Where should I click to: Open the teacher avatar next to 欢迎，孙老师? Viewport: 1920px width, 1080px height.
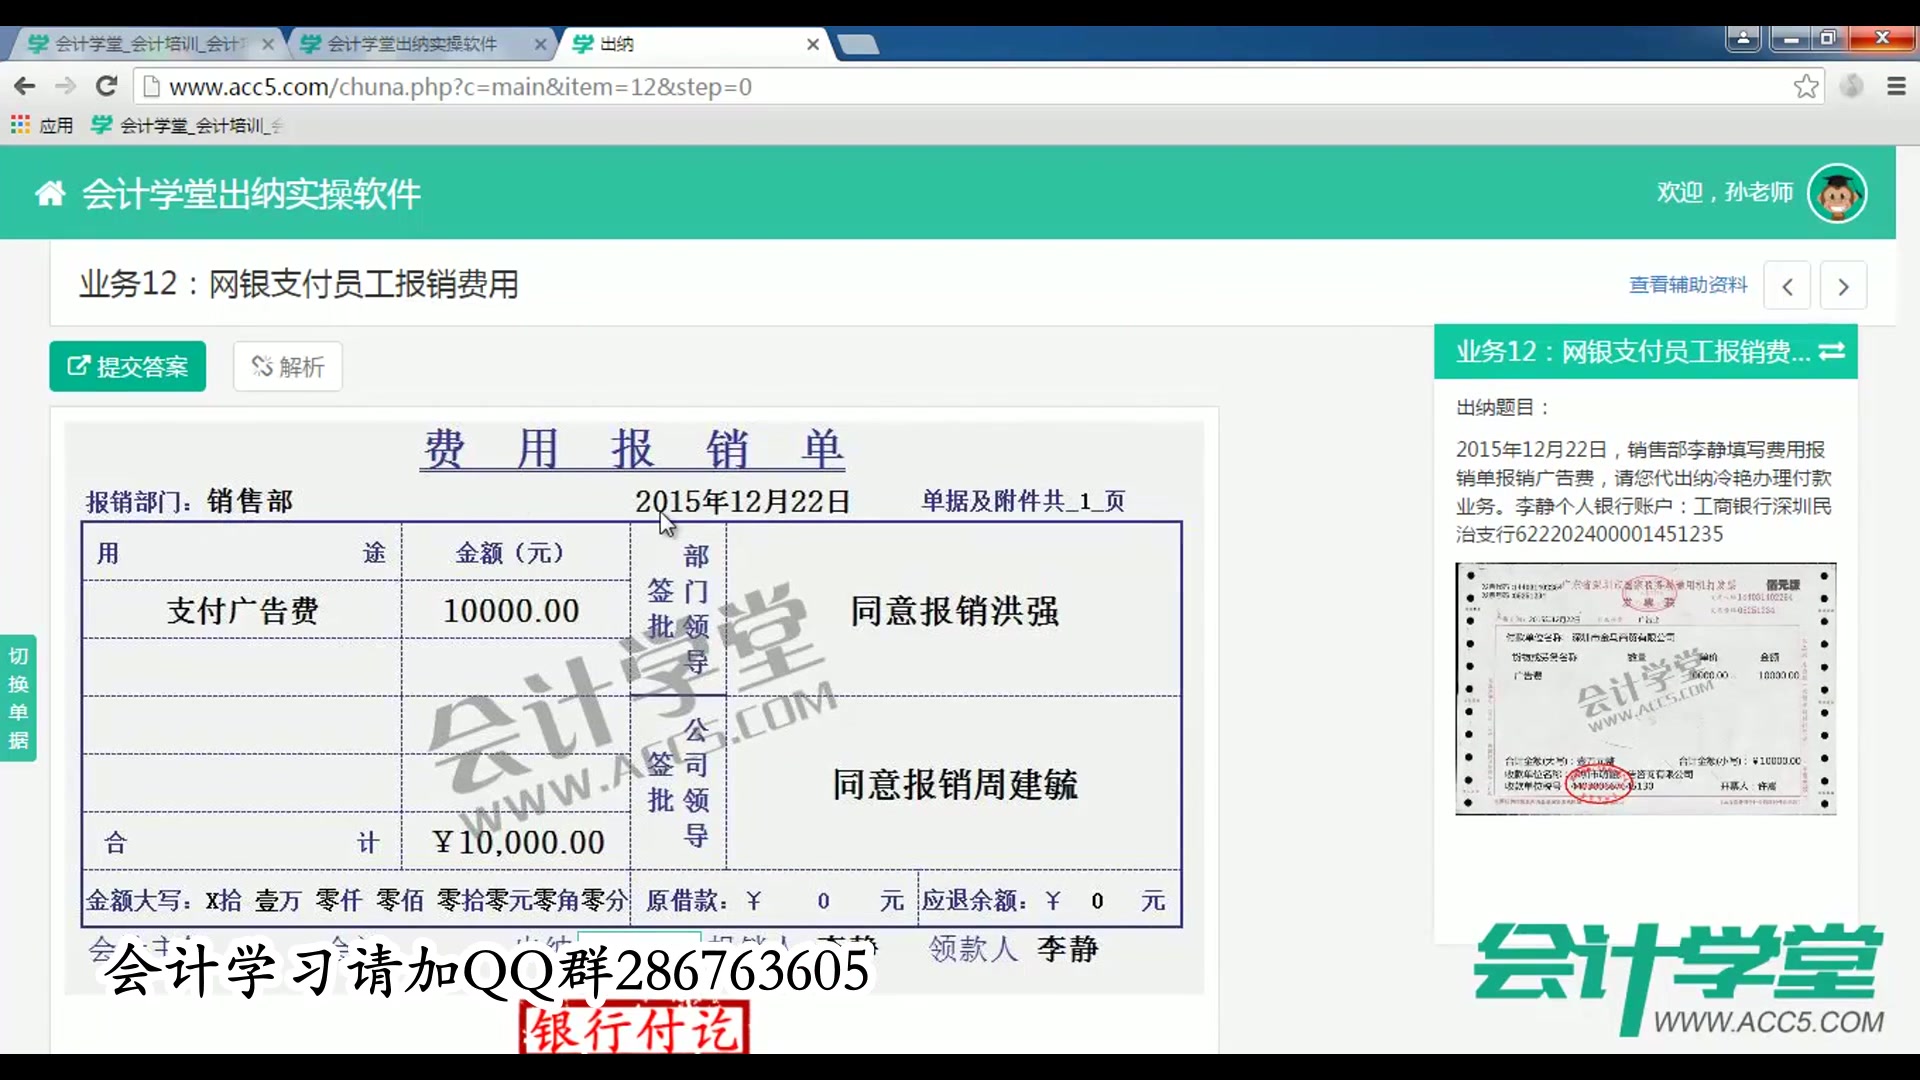1836,192
